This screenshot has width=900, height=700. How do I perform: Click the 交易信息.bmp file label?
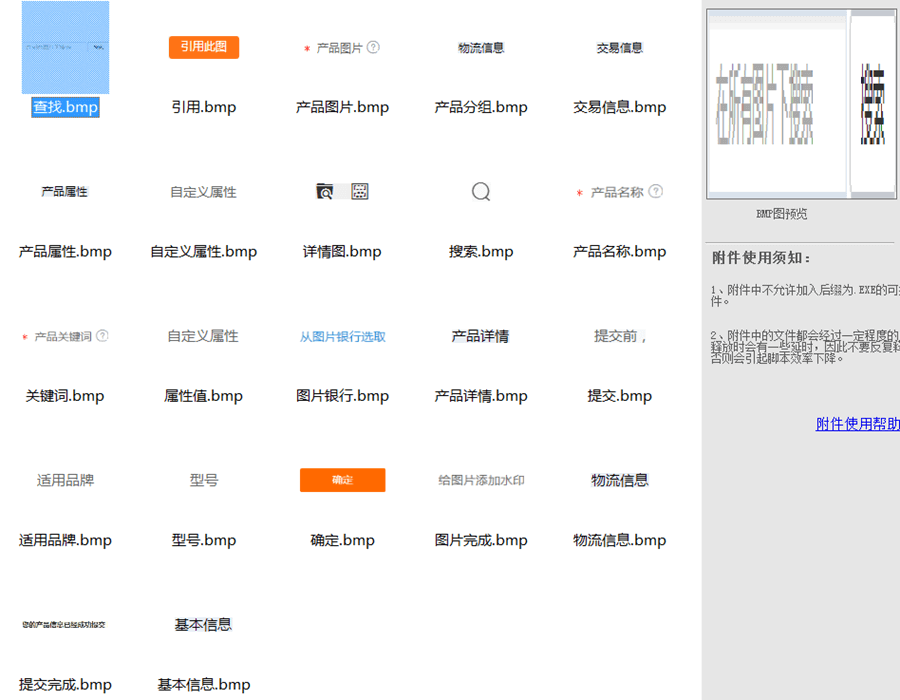click(619, 107)
